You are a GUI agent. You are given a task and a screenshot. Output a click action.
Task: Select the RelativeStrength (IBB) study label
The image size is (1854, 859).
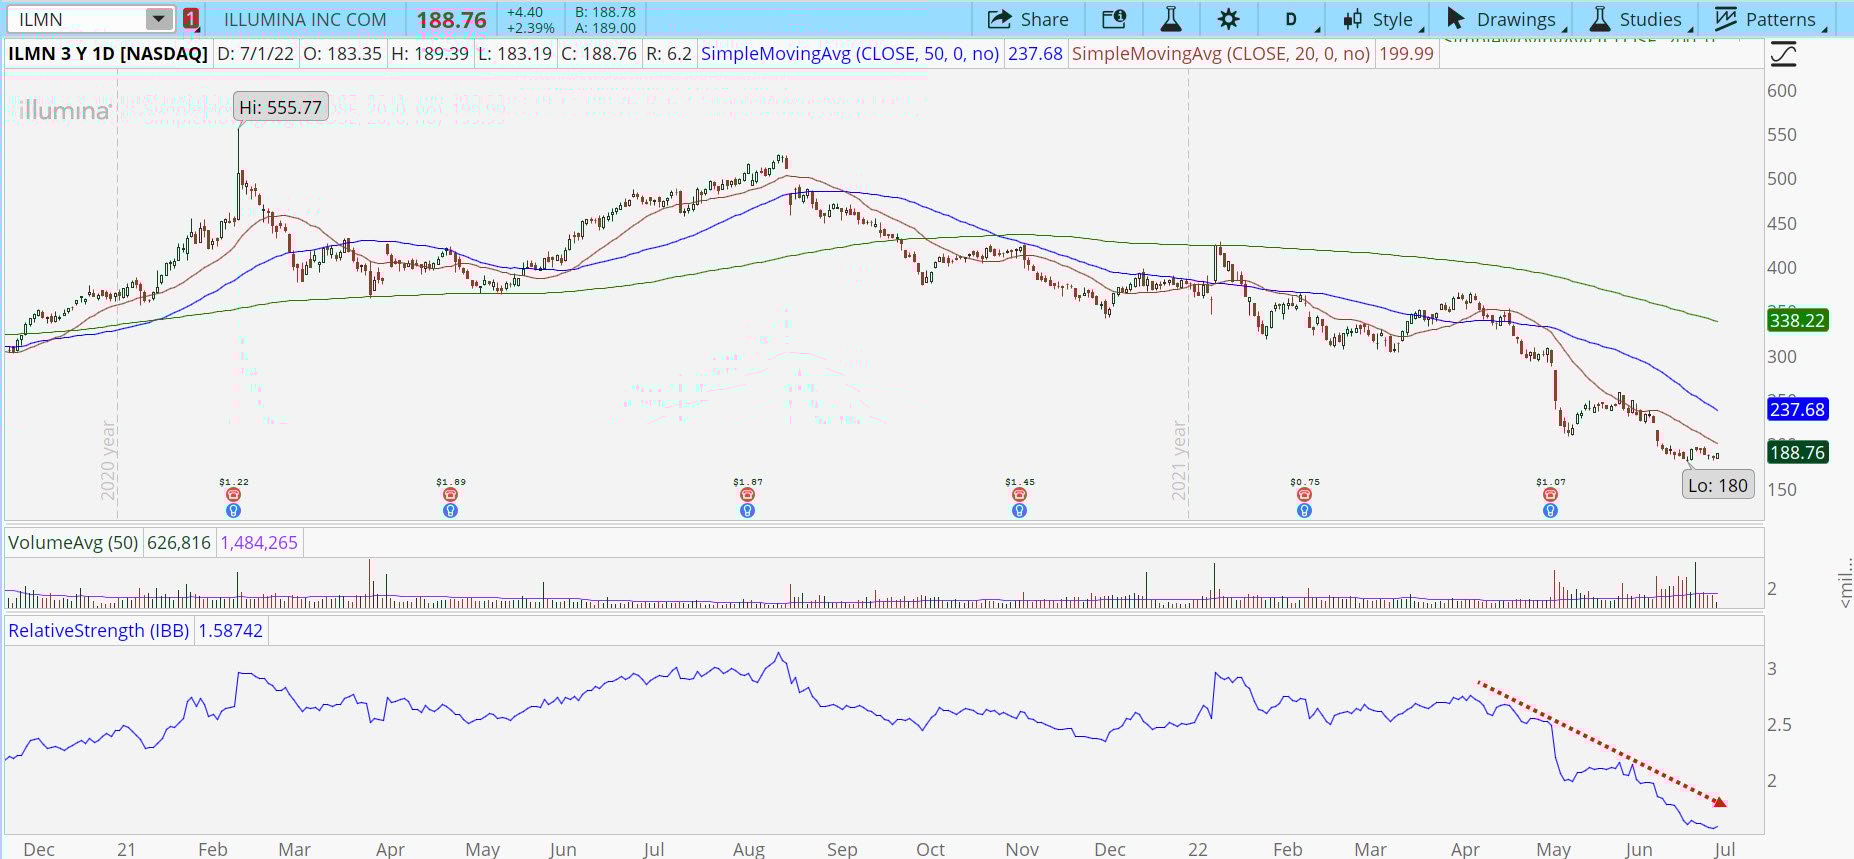pyautogui.click(x=98, y=631)
